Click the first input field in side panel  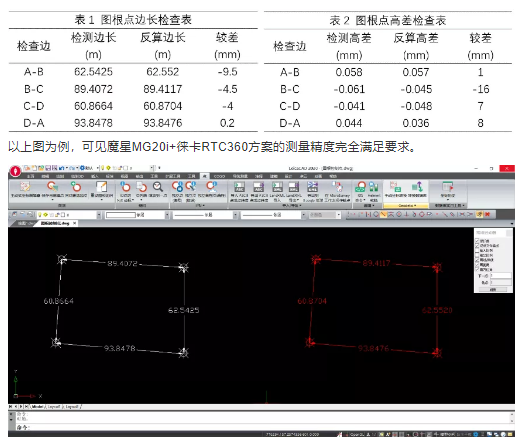coord(501,276)
